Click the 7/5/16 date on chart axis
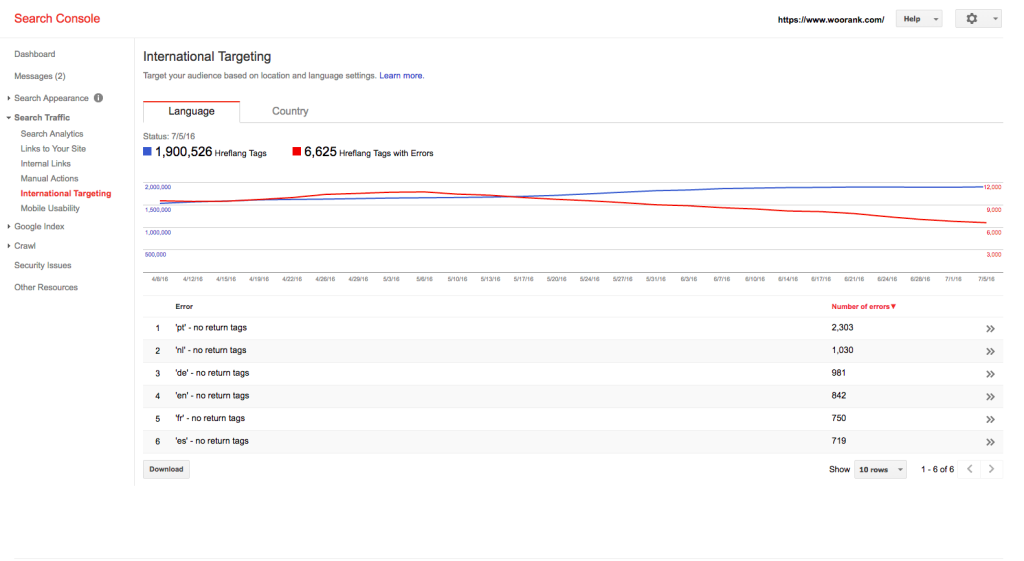 tap(986, 279)
